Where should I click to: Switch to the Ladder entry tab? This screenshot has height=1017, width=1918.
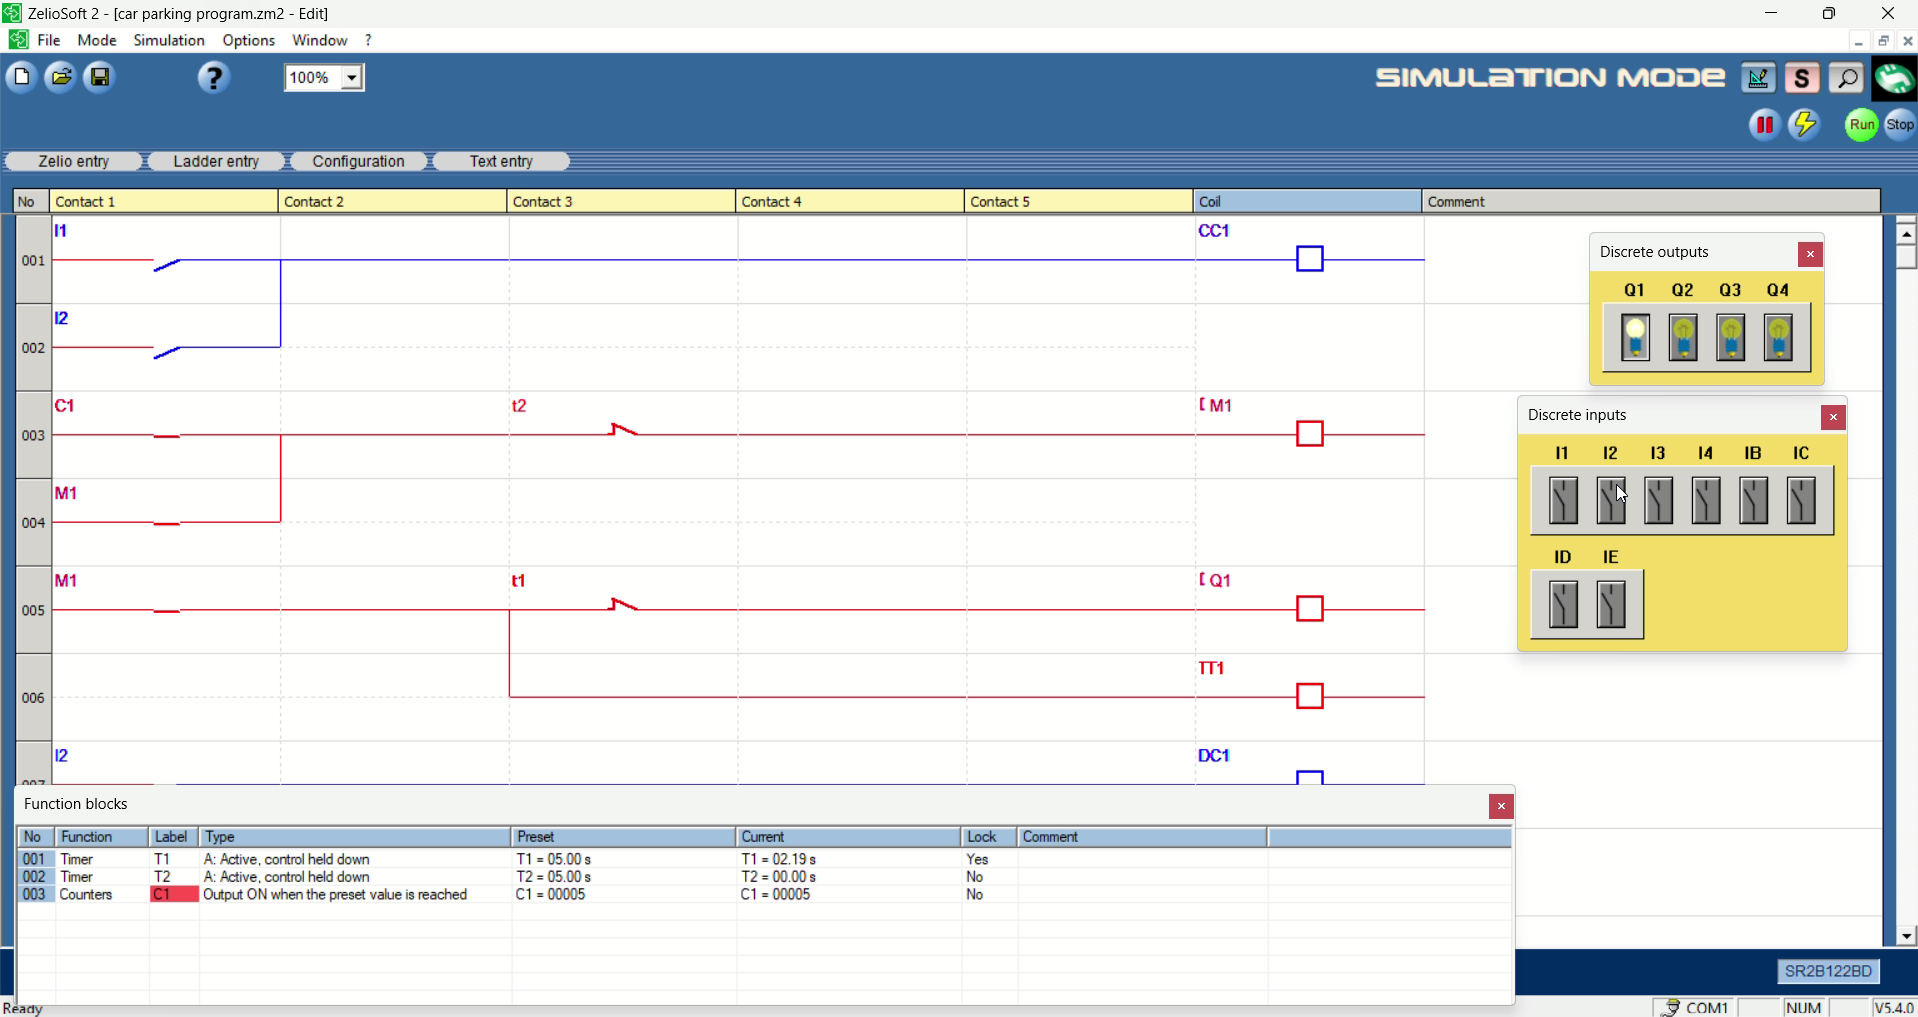click(216, 161)
